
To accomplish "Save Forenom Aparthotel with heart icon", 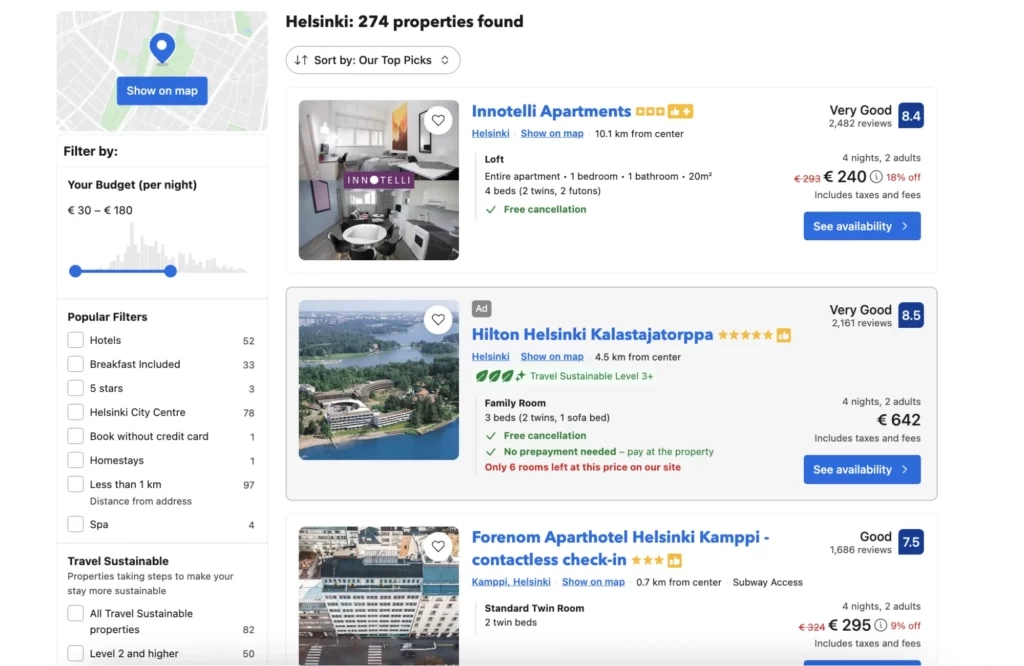I will [438, 546].
